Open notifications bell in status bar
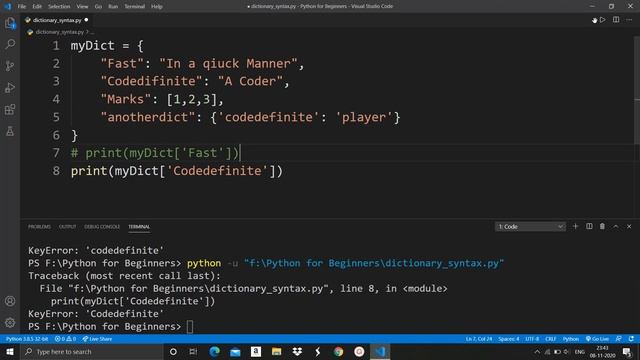 pos(631,339)
